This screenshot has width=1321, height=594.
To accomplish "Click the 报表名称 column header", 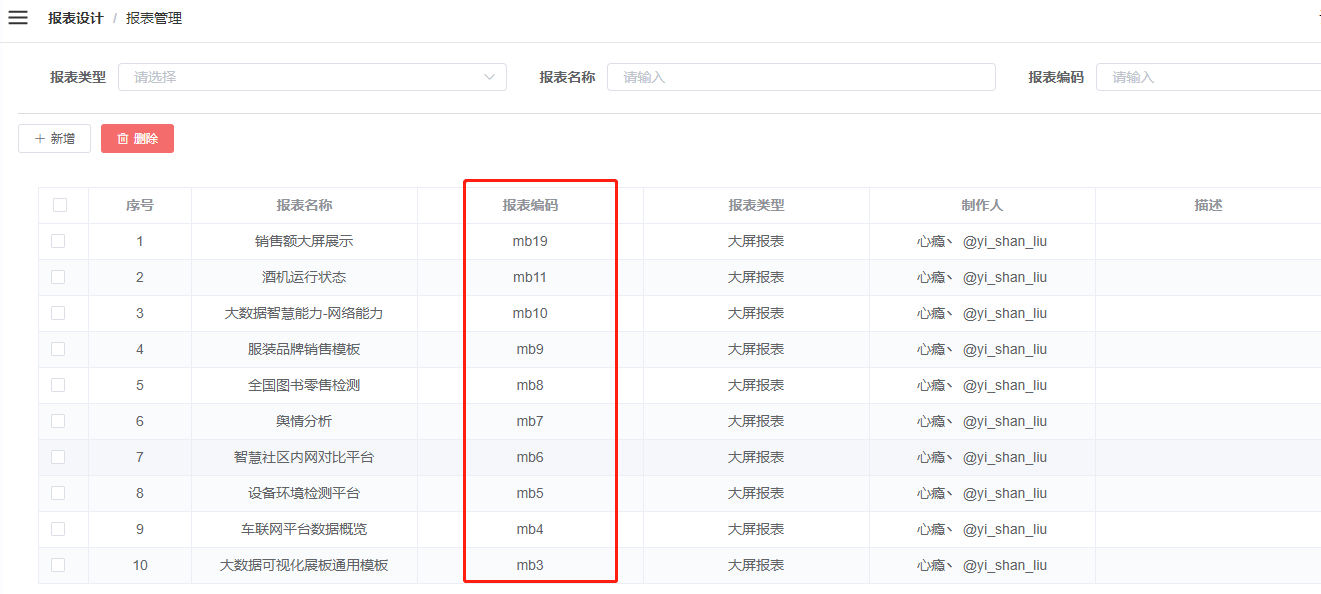I will [304, 205].
